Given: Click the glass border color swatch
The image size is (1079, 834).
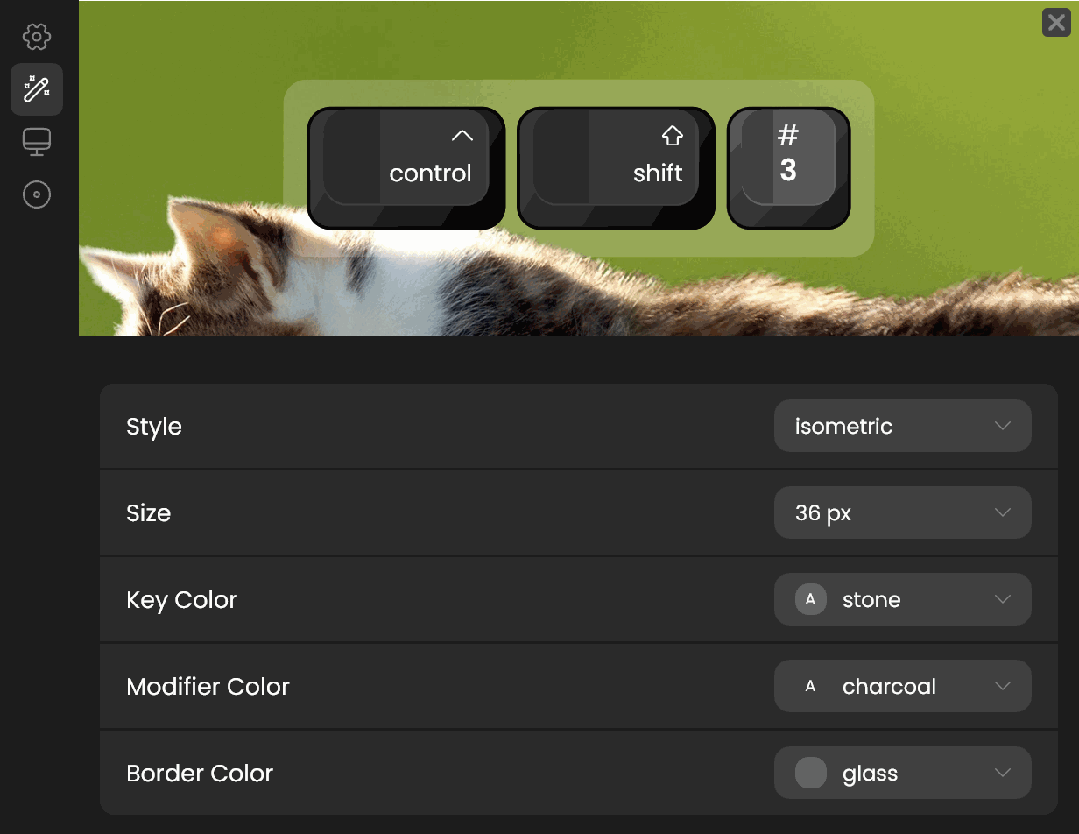Looking at the screenshot, I should click(x=811, y=773).
